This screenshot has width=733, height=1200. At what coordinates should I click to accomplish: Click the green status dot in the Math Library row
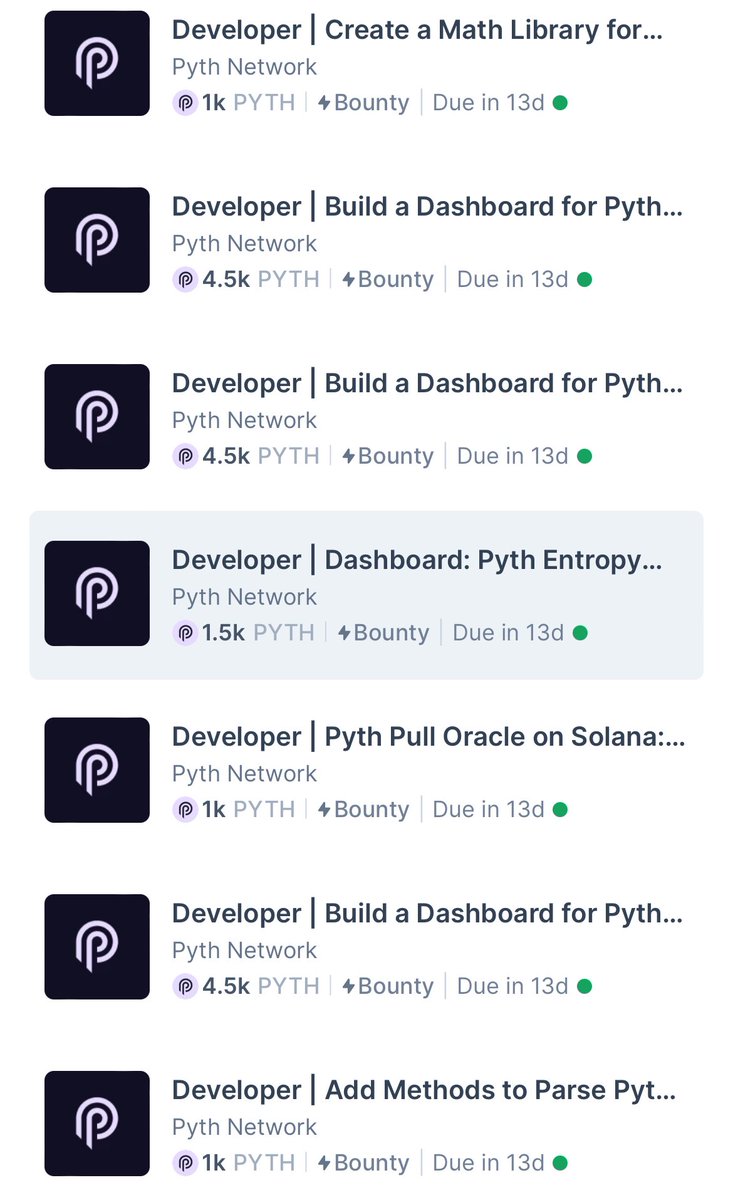[560, 103]
